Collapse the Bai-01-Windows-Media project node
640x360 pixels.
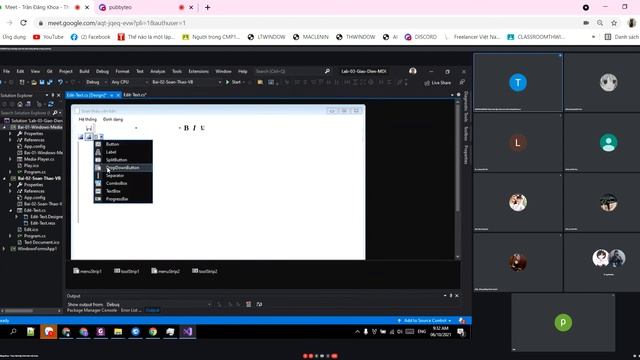(4, 127)
